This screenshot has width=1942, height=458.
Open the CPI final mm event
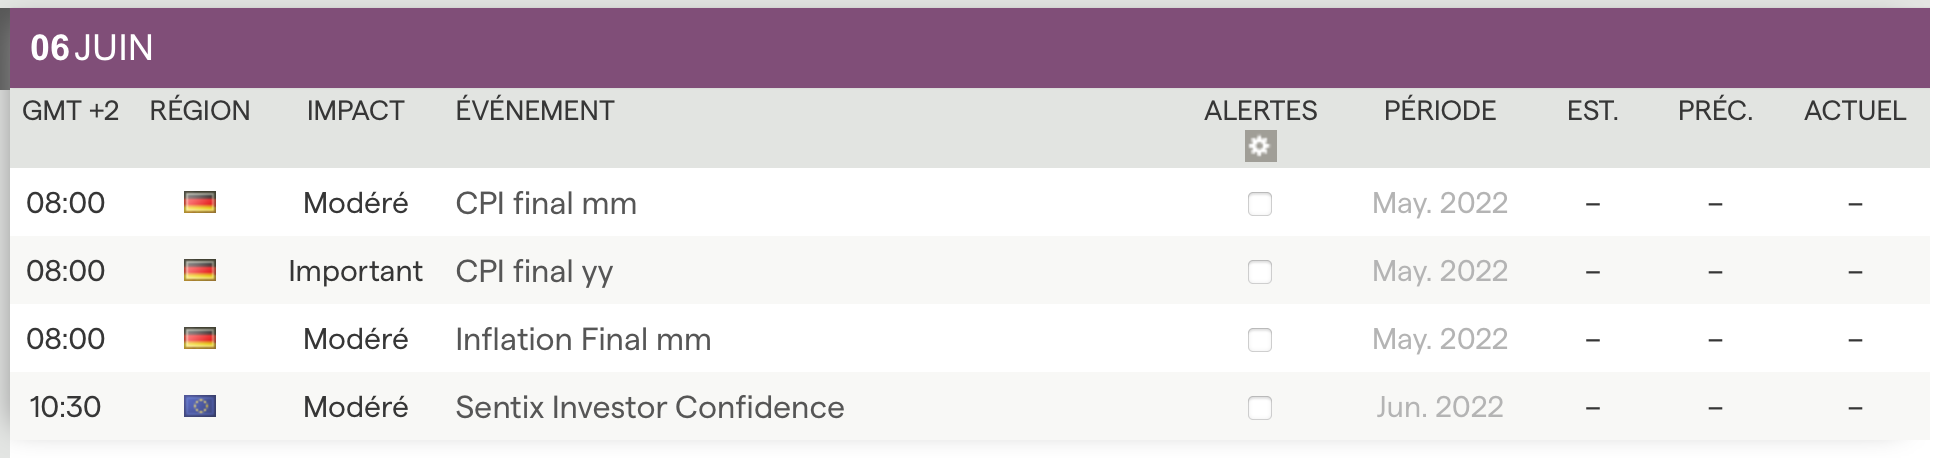[546, 204]
